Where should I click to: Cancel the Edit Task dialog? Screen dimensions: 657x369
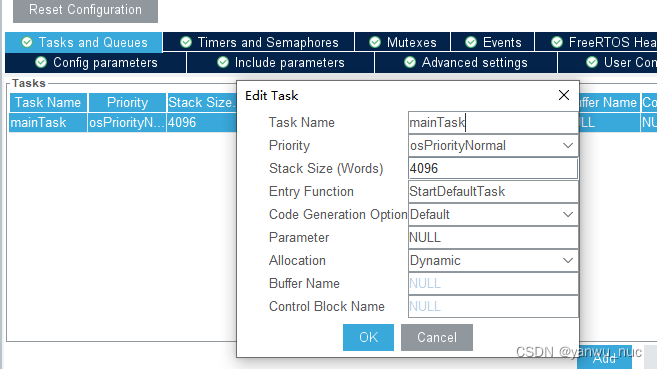437,337
